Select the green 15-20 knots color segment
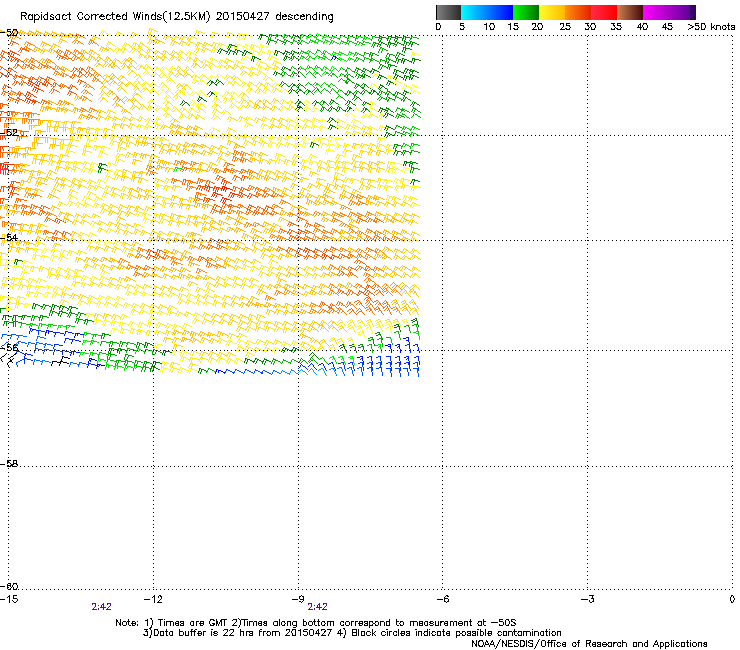Viewport: 740px width, 650px height. click(x=526, y=12)
